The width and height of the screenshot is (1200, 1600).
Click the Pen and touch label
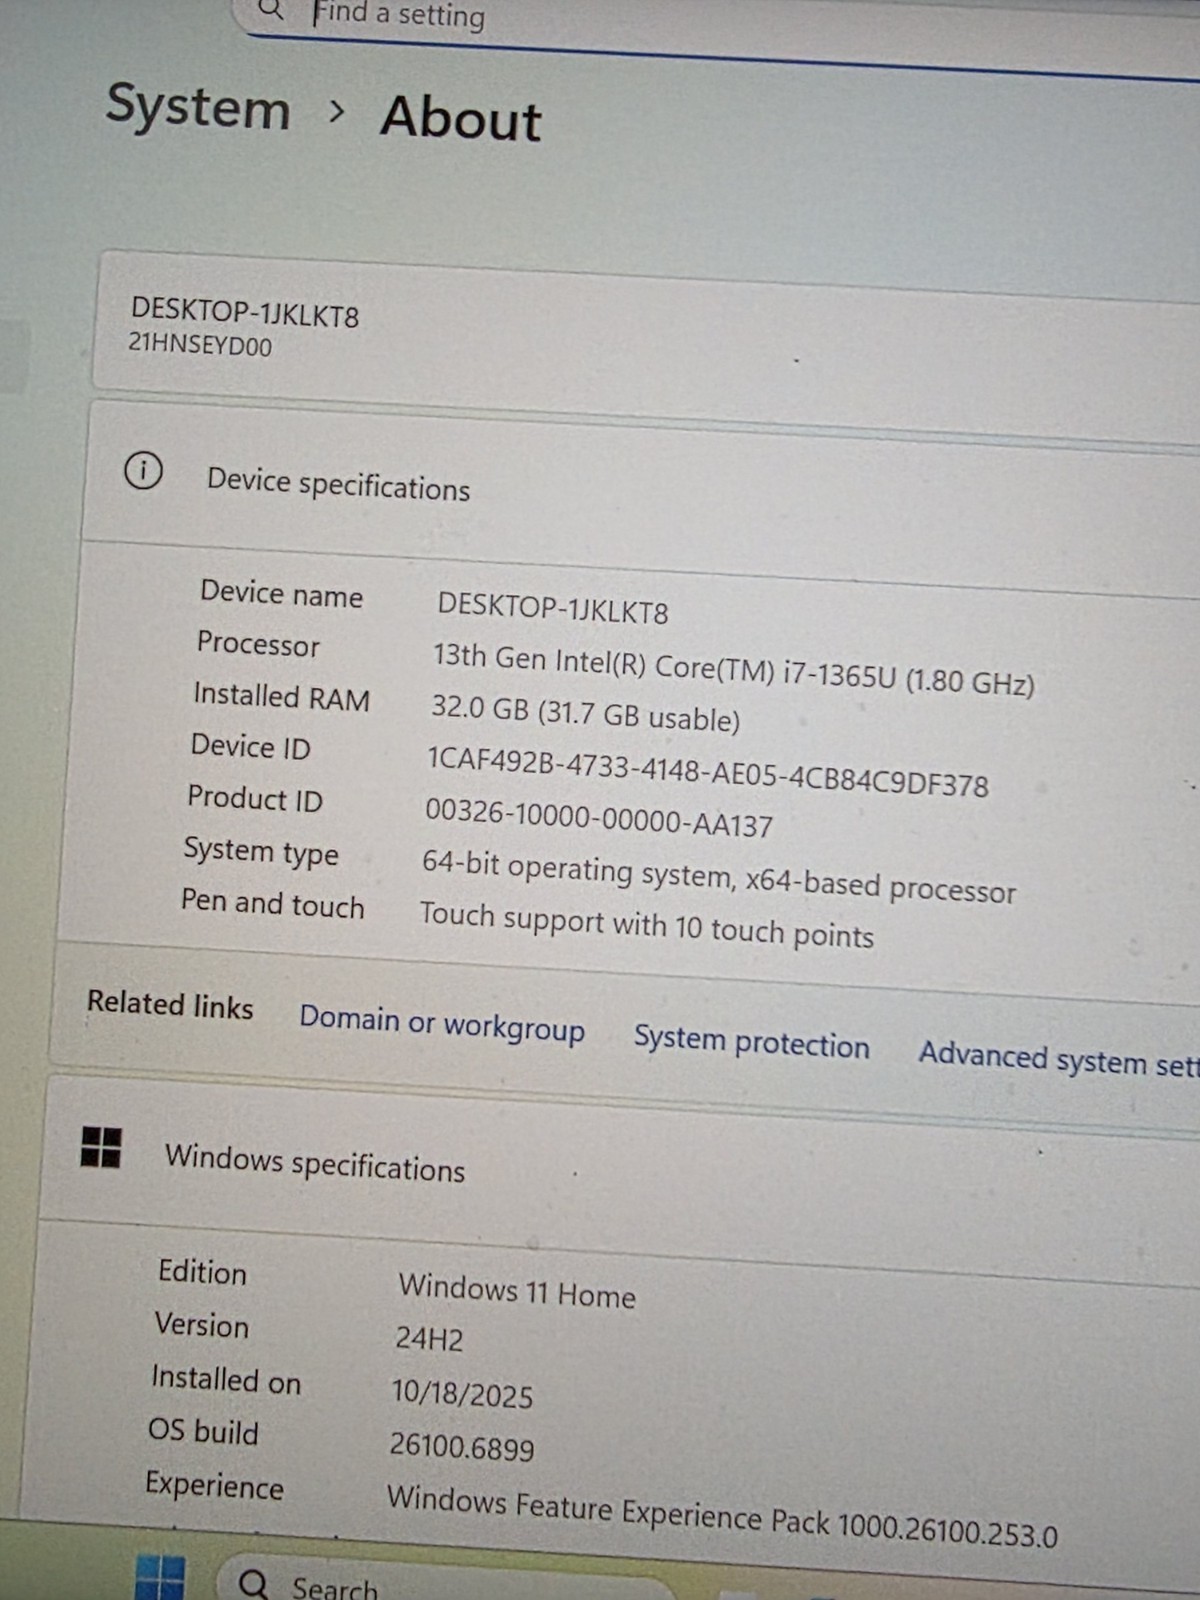coord(272,903)
